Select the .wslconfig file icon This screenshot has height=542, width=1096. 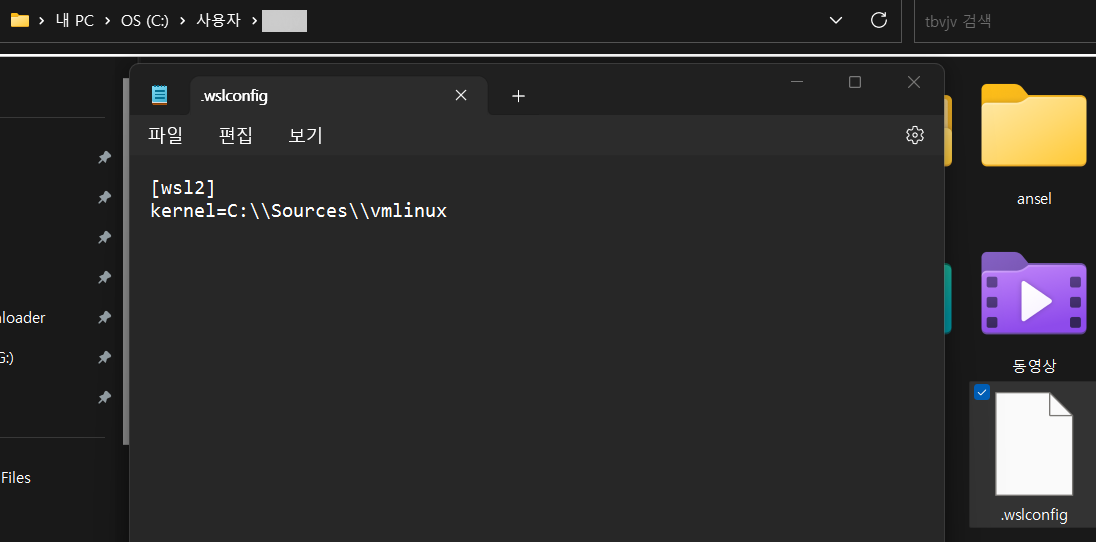pyautogui.click(x=1033, y=444)
